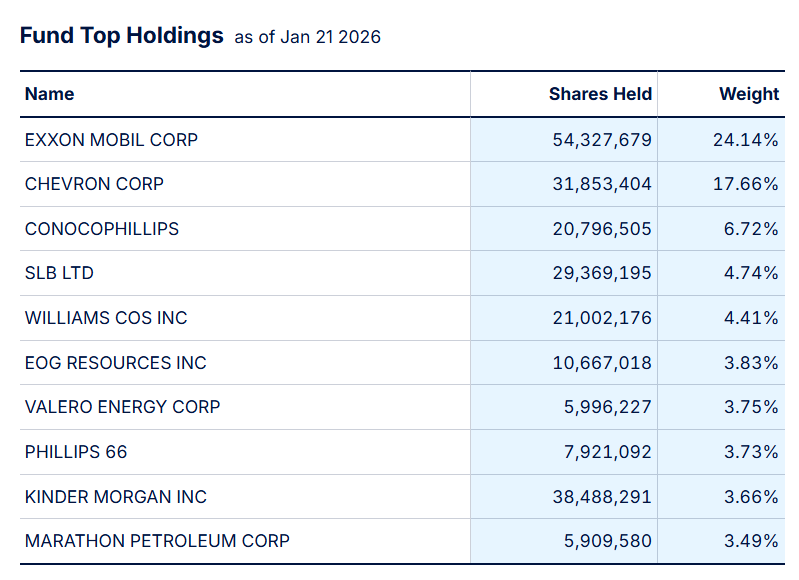Open the PHILLIPS 66 holding
Viewport: 799px width, 580px height.
pyautogui.click(x=76, y=452)
